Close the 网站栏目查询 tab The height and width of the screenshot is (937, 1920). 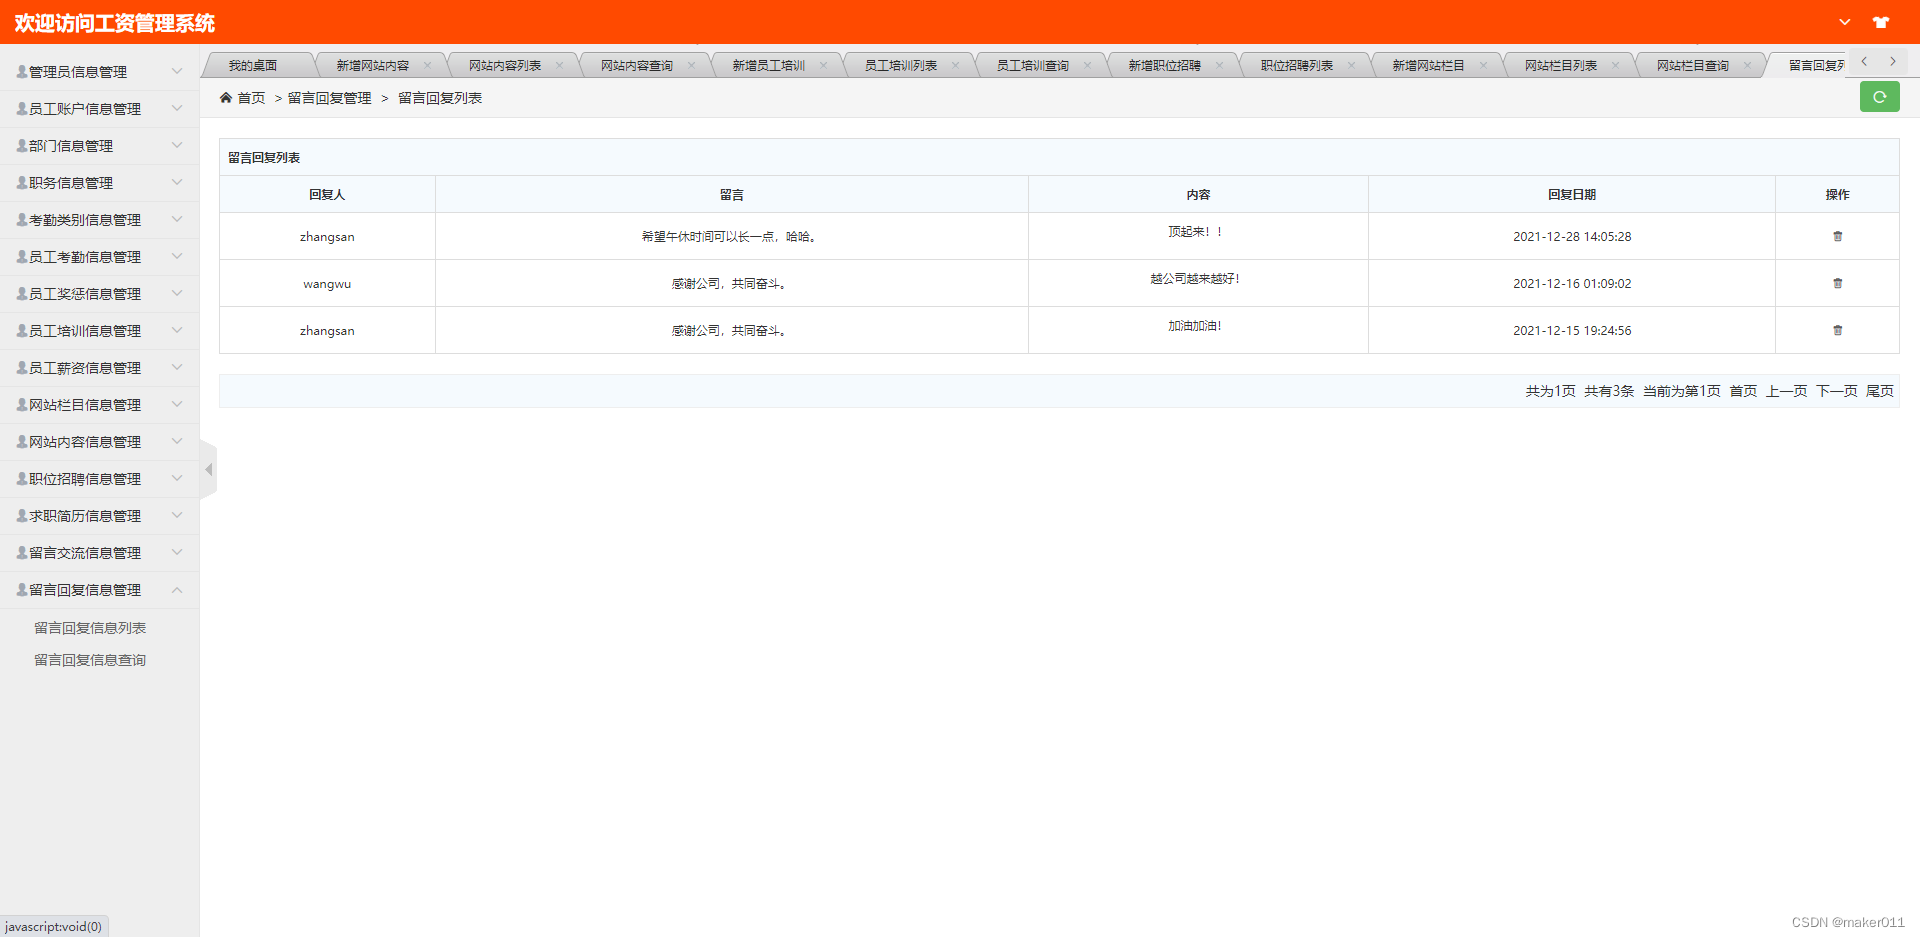1747,65
